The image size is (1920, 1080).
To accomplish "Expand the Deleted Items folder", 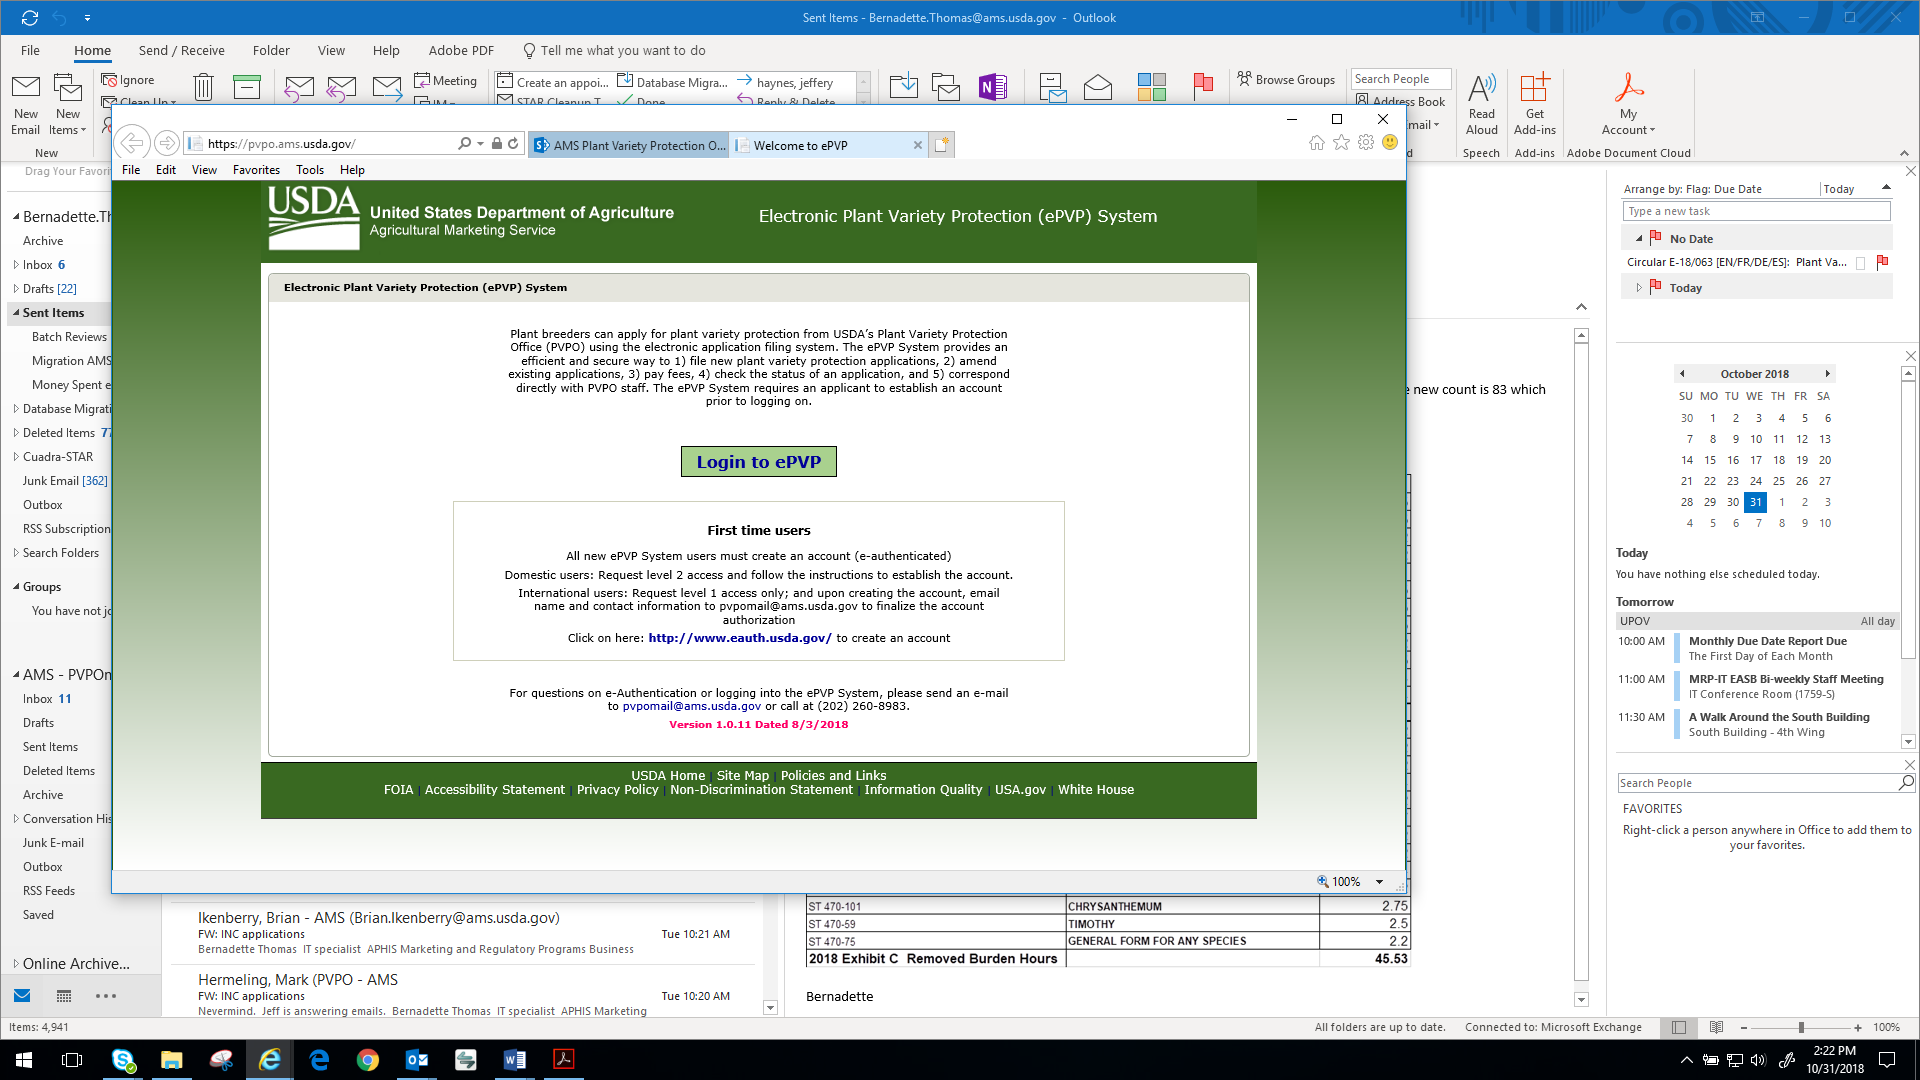I will tap(16, 433).
